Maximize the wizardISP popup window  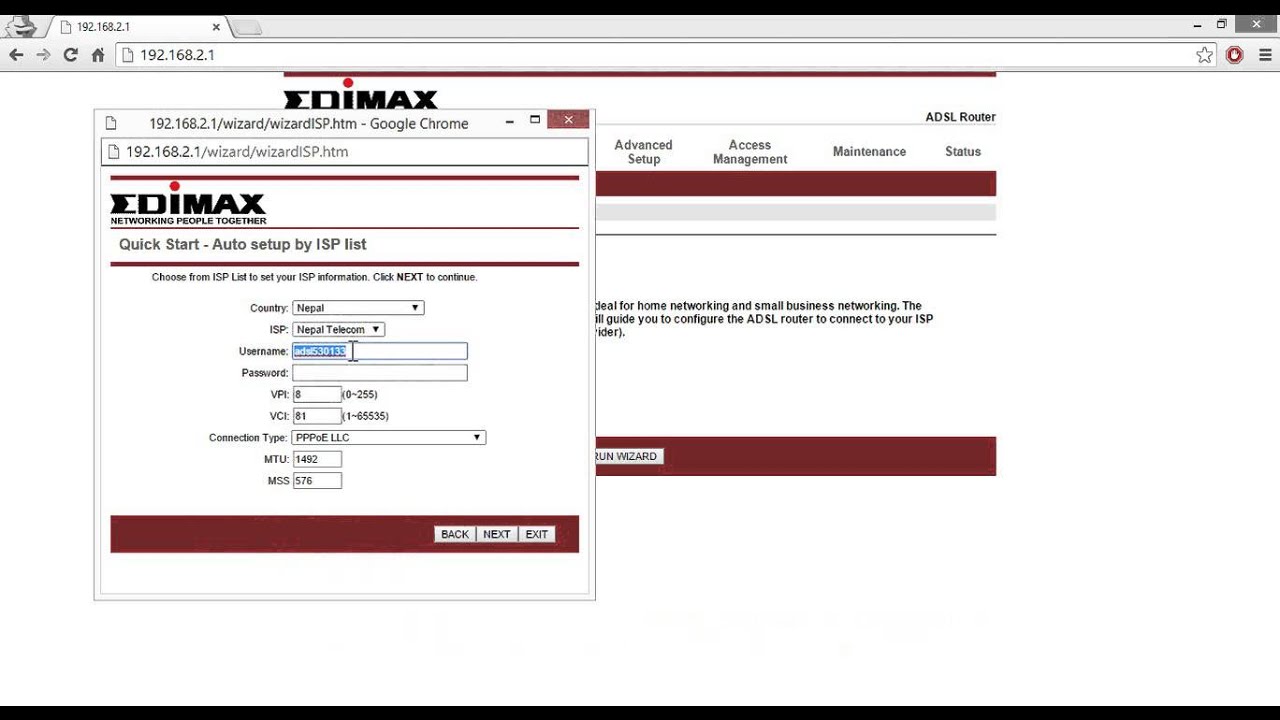pyautogui.click(x=535, y=120)
